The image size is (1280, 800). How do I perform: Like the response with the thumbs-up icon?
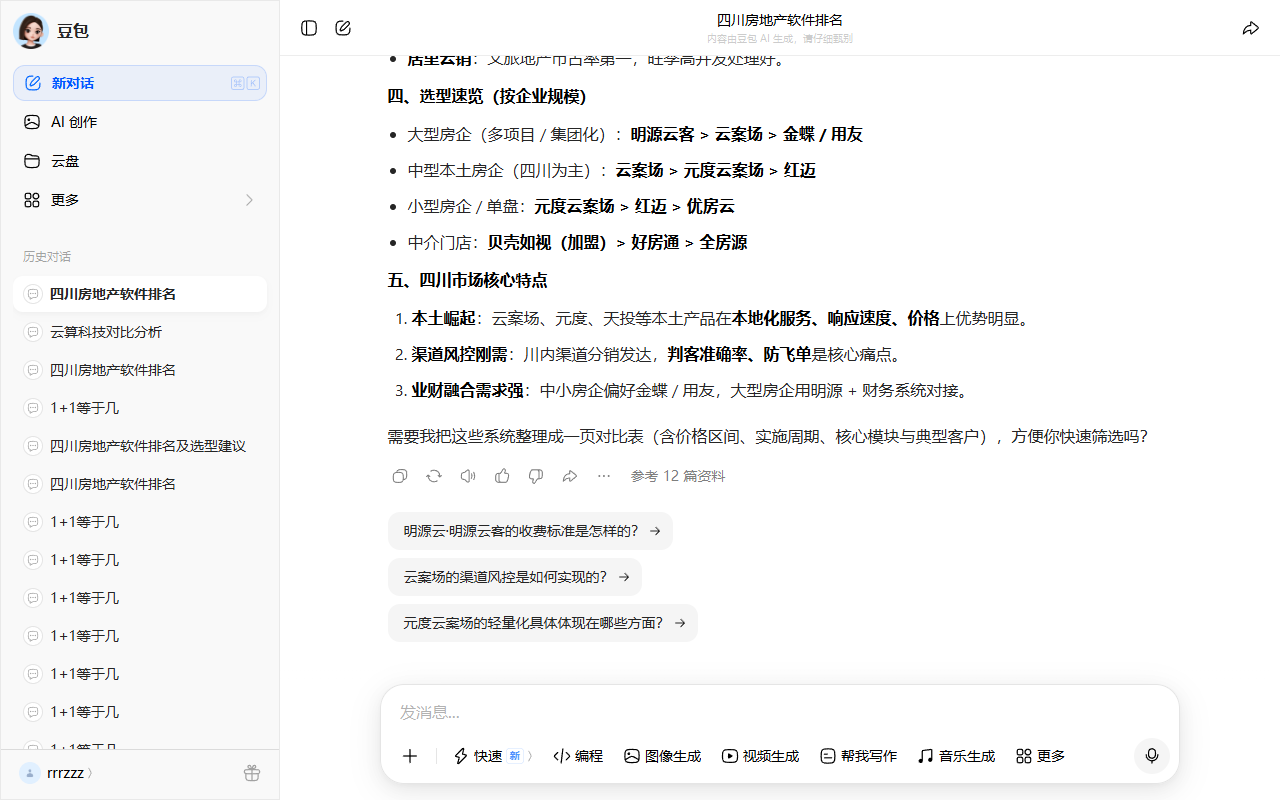502,476
